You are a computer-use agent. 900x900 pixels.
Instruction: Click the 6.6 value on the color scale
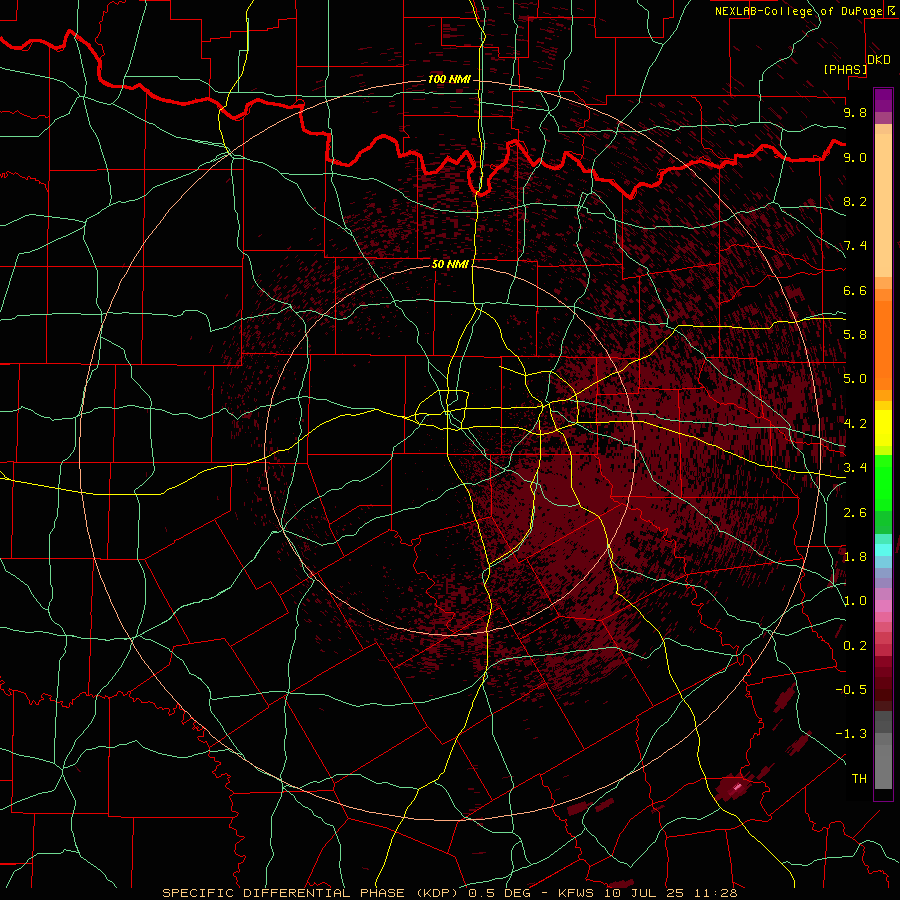click(855, 290)
